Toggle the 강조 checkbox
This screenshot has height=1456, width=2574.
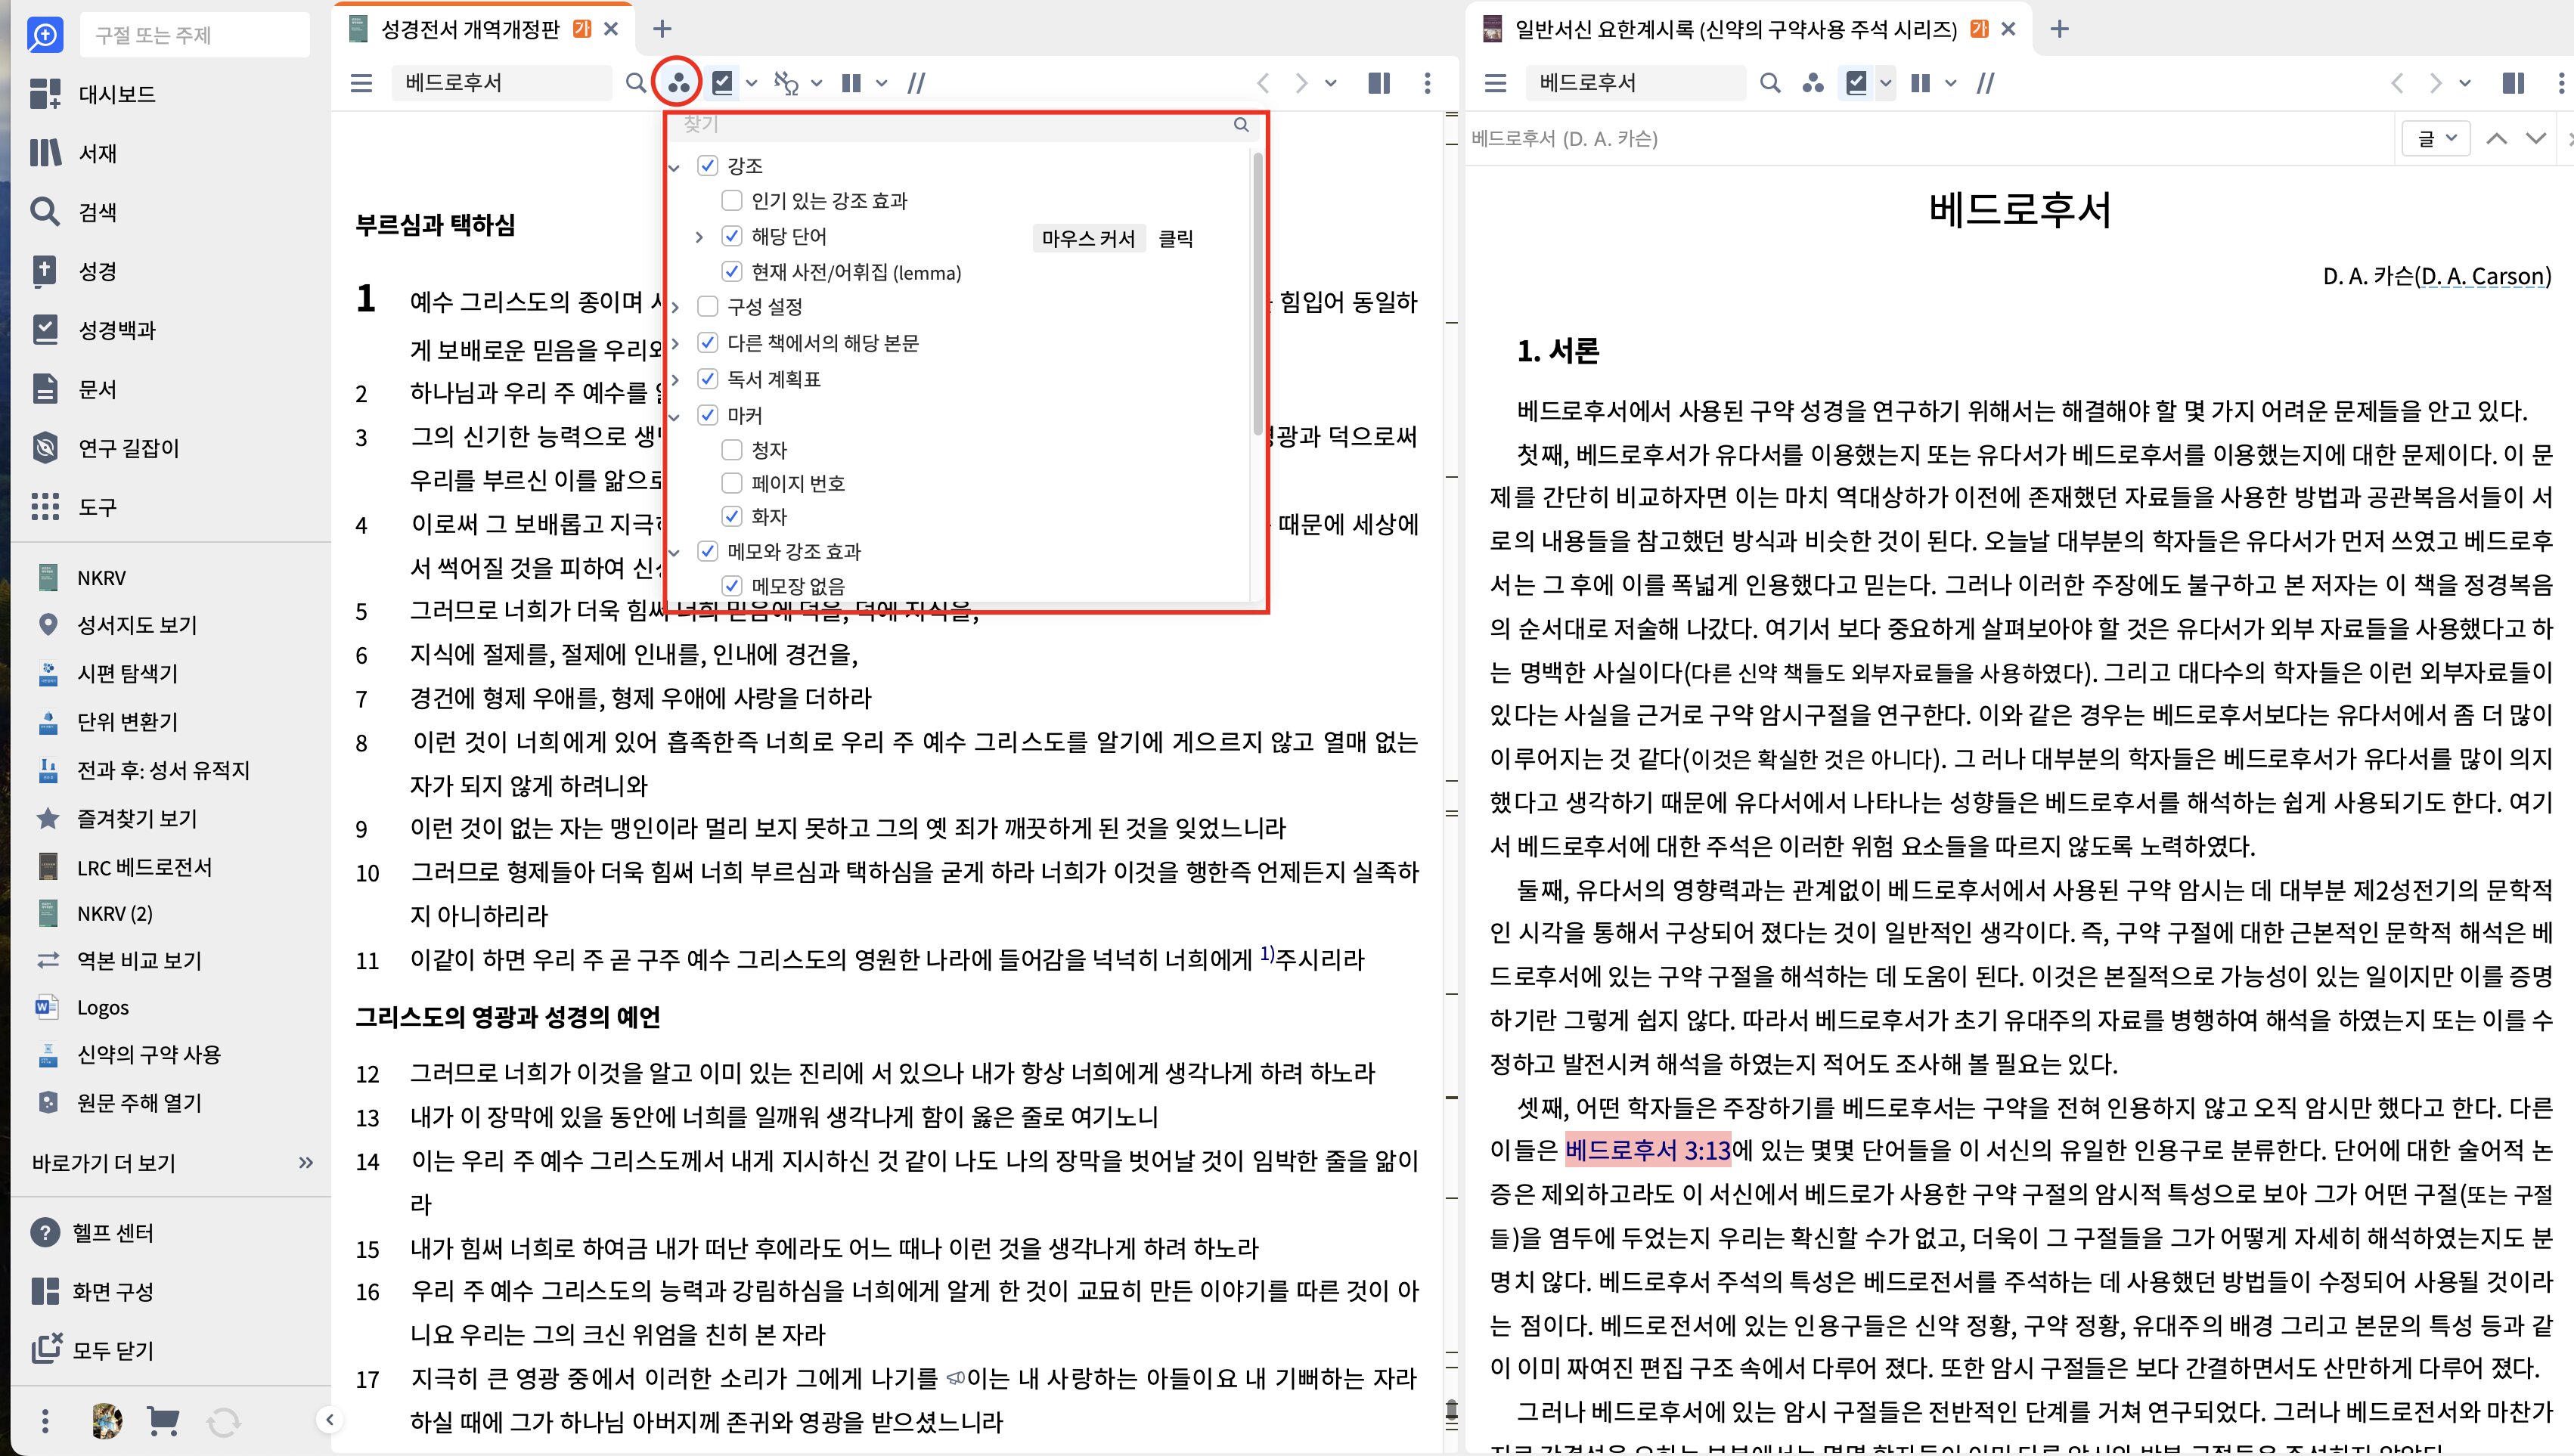[708, 165]
